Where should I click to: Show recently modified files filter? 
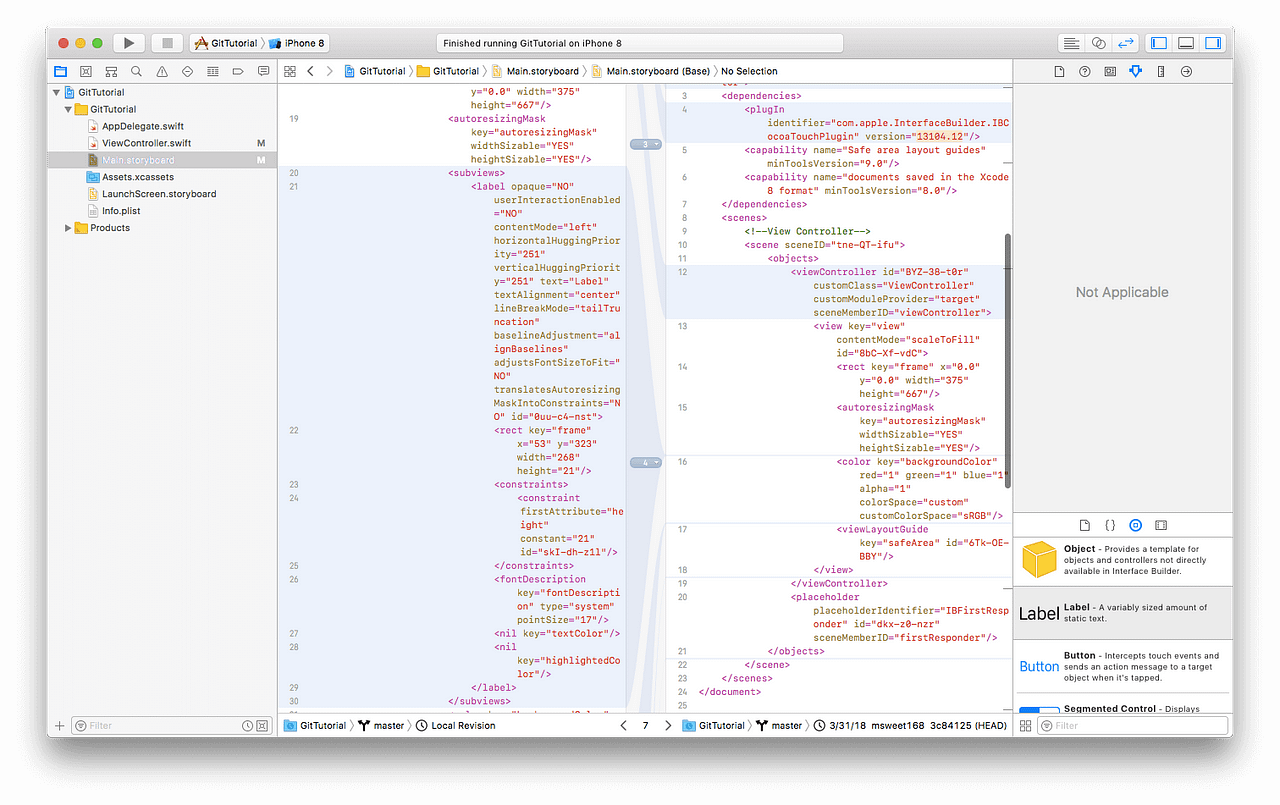pyautogui.click(x=248, y=726)
